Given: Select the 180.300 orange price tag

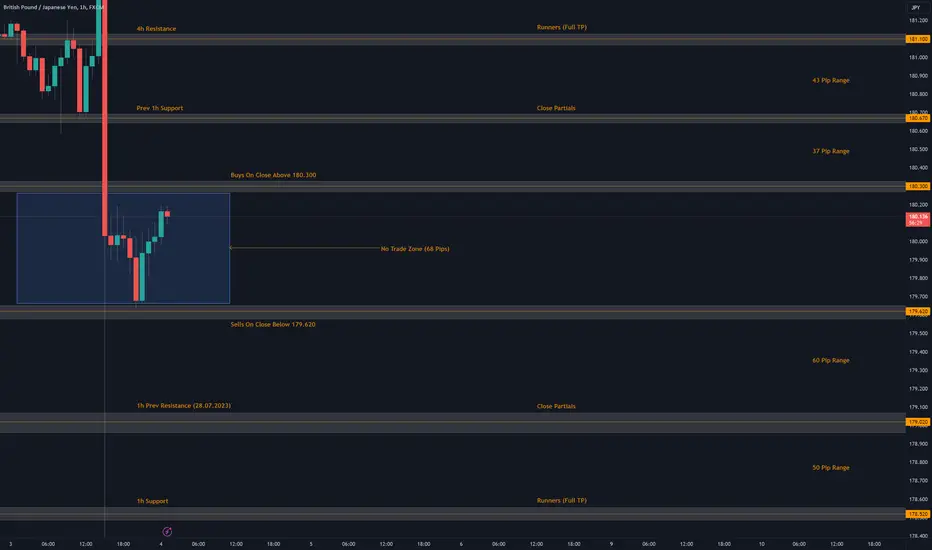Looking at the screenshot, I should (x=918, y=186).
